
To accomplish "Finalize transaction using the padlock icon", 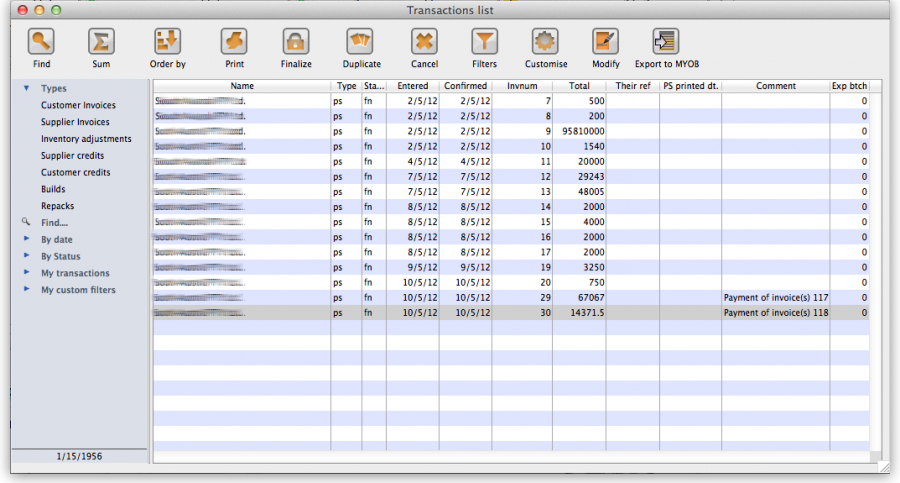I will point(295,42).
